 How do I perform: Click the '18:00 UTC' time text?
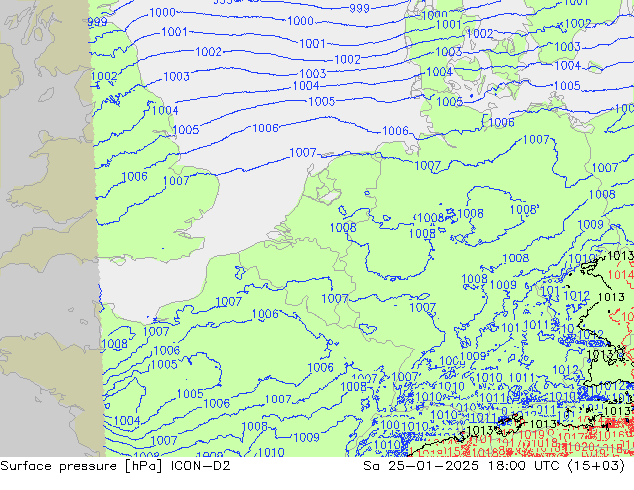(523, 466)
